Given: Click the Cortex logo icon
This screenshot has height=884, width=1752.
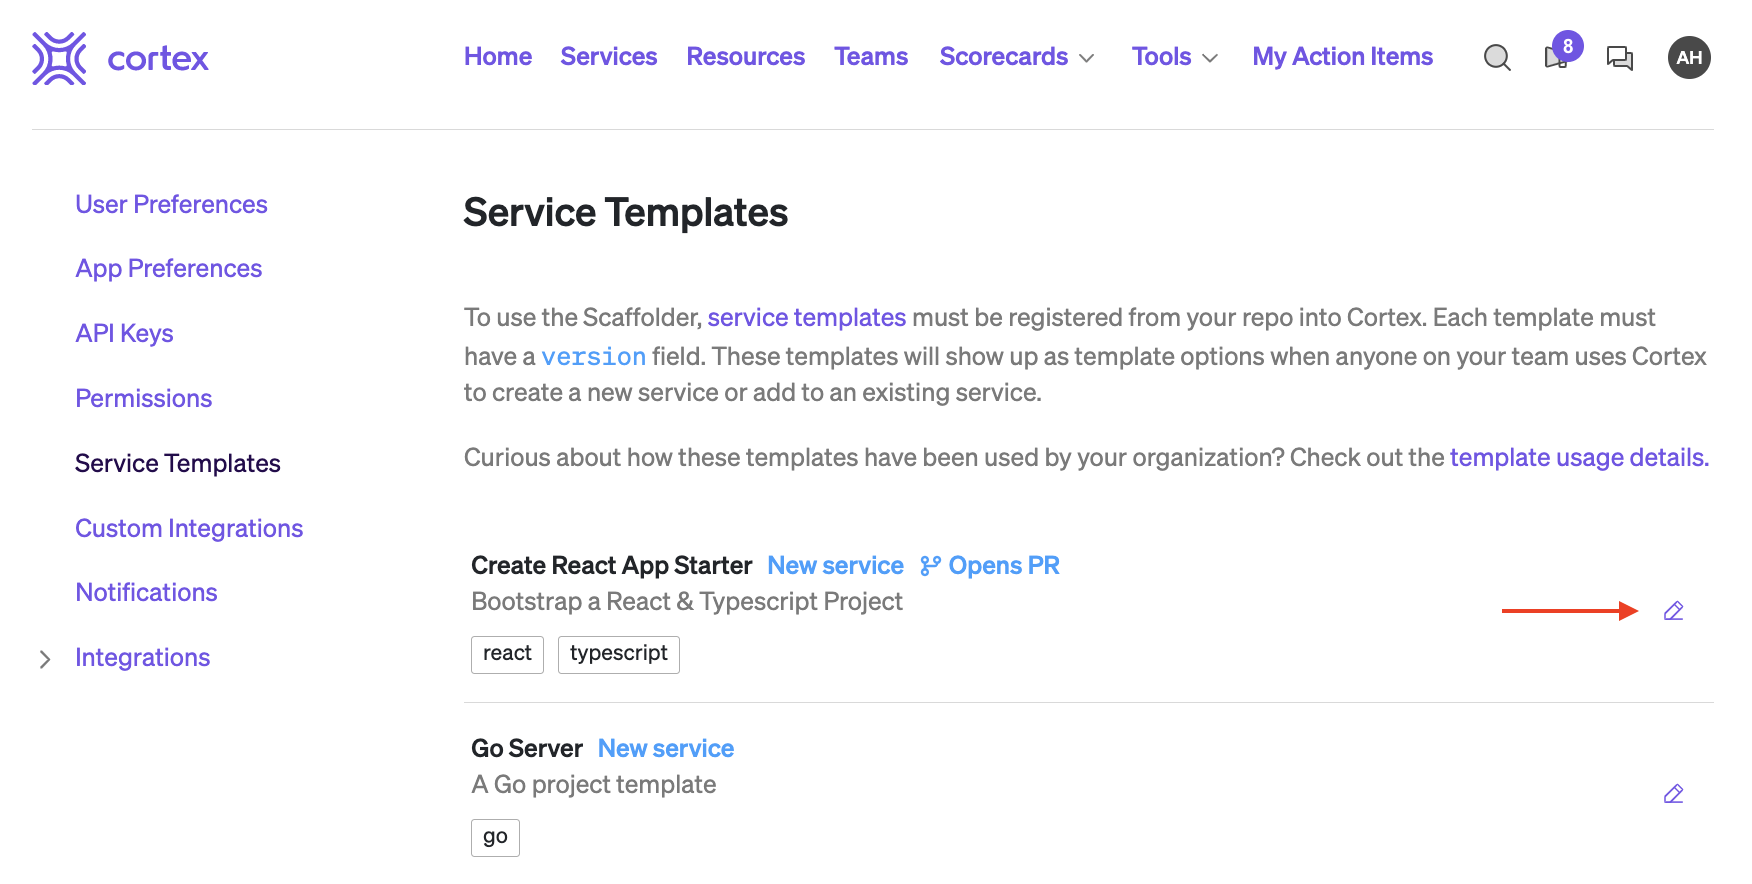Looking at the screenshot, I should click(x=59, y=58).
